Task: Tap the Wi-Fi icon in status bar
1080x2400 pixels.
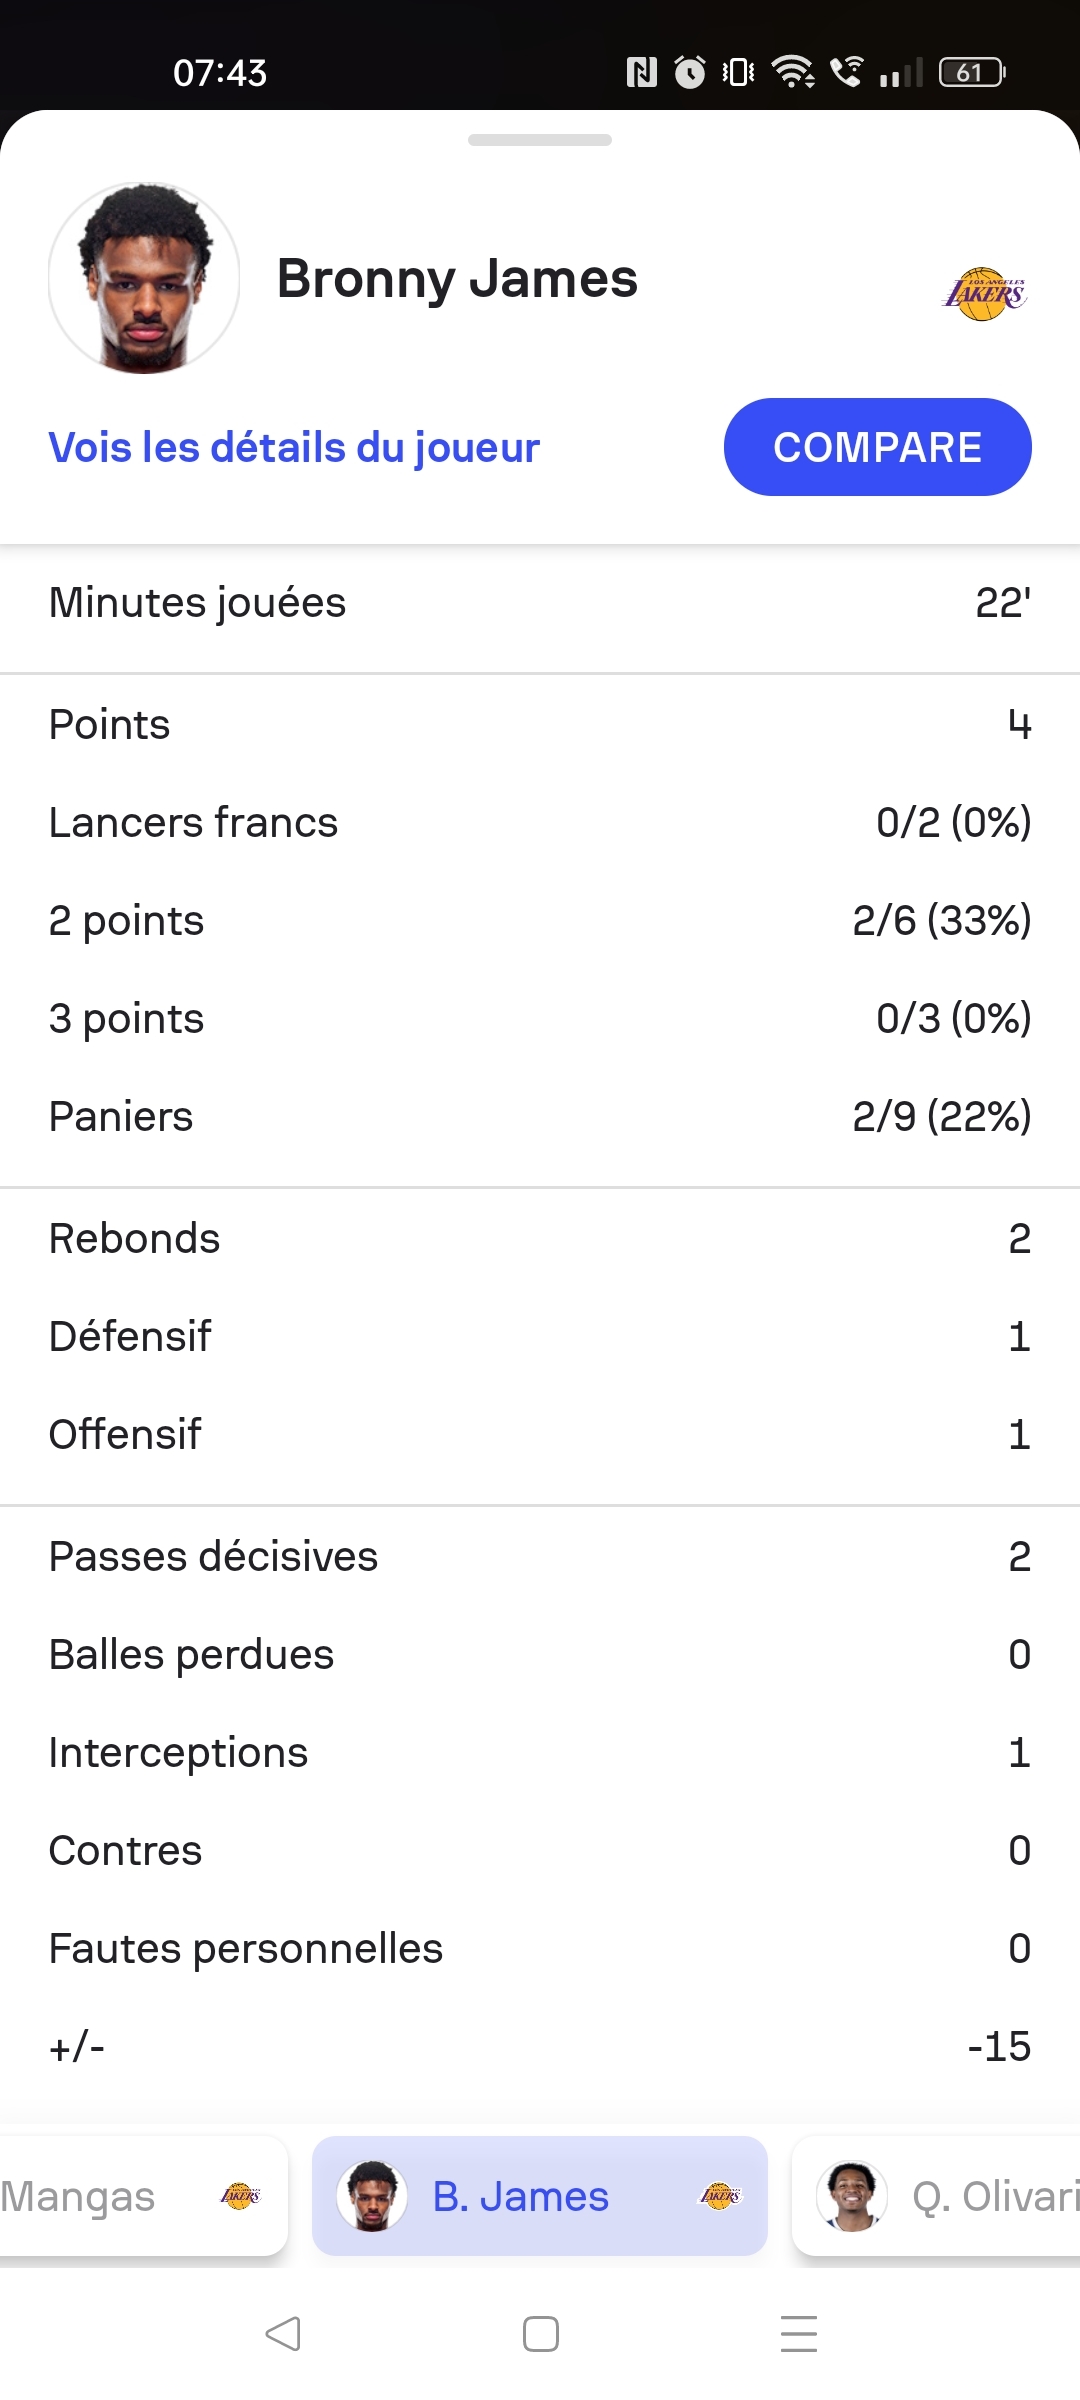Action: point(793,72)
